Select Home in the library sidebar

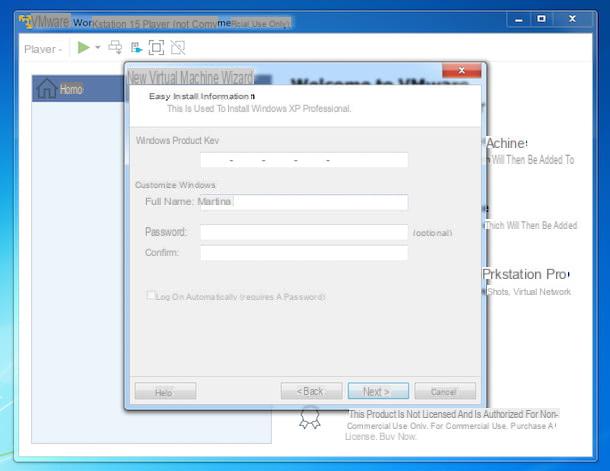(78, 89)
